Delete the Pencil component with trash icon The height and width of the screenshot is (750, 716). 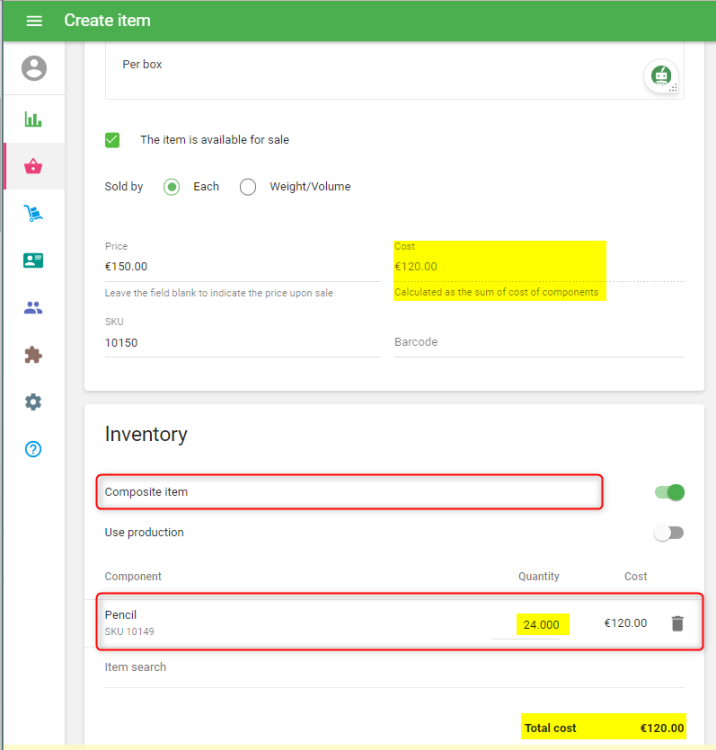click(x=677, y=623)
